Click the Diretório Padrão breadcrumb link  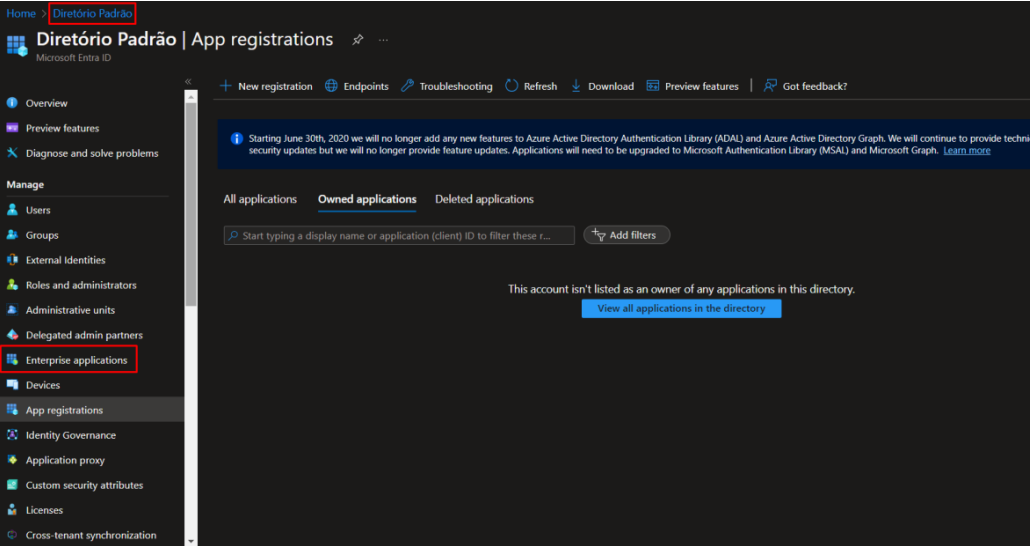pos(93,13)
